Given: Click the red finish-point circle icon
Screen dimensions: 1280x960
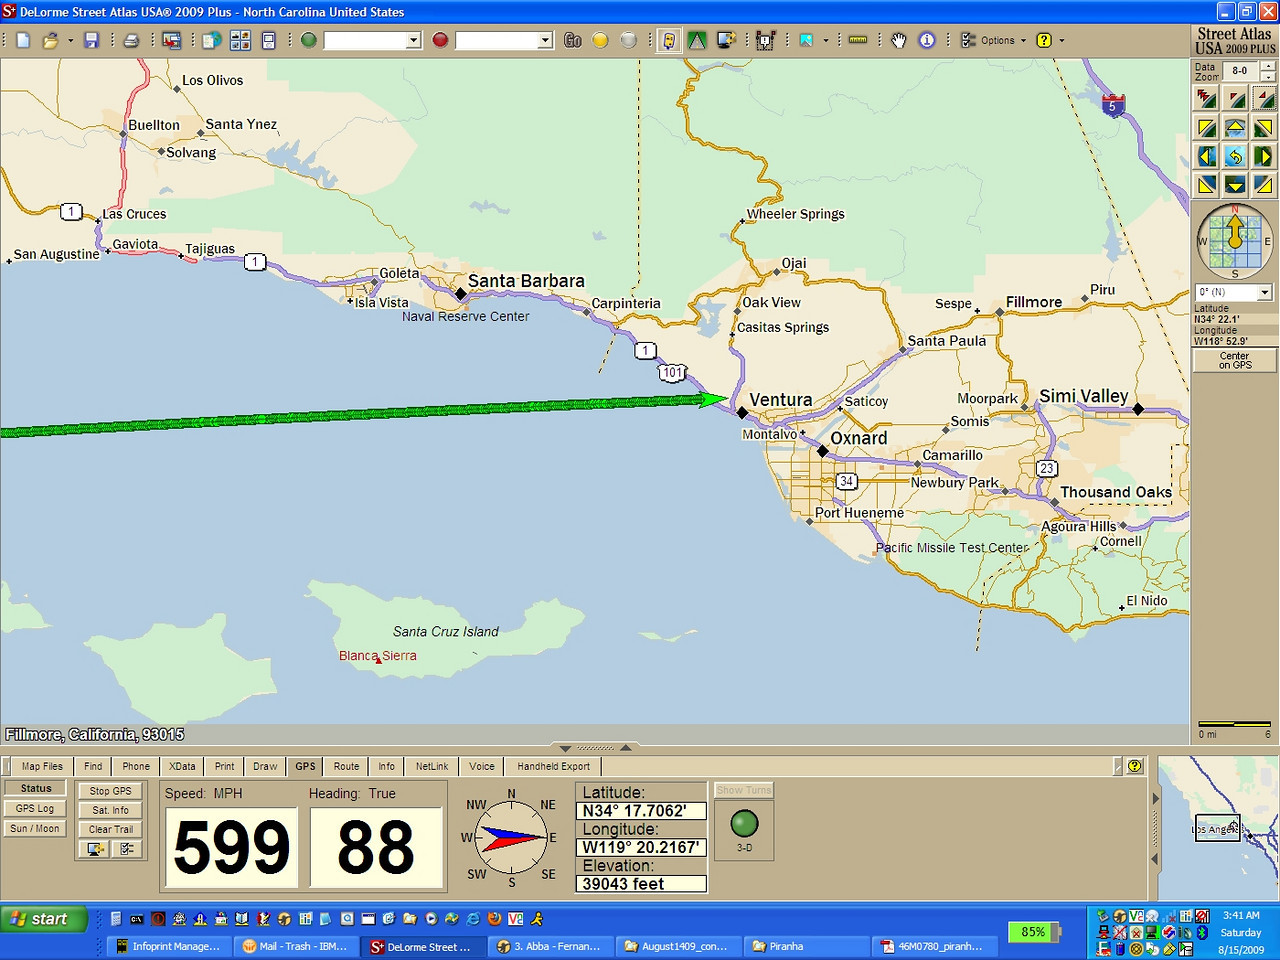Looking at the screenshot, I should tap(440, 40).
